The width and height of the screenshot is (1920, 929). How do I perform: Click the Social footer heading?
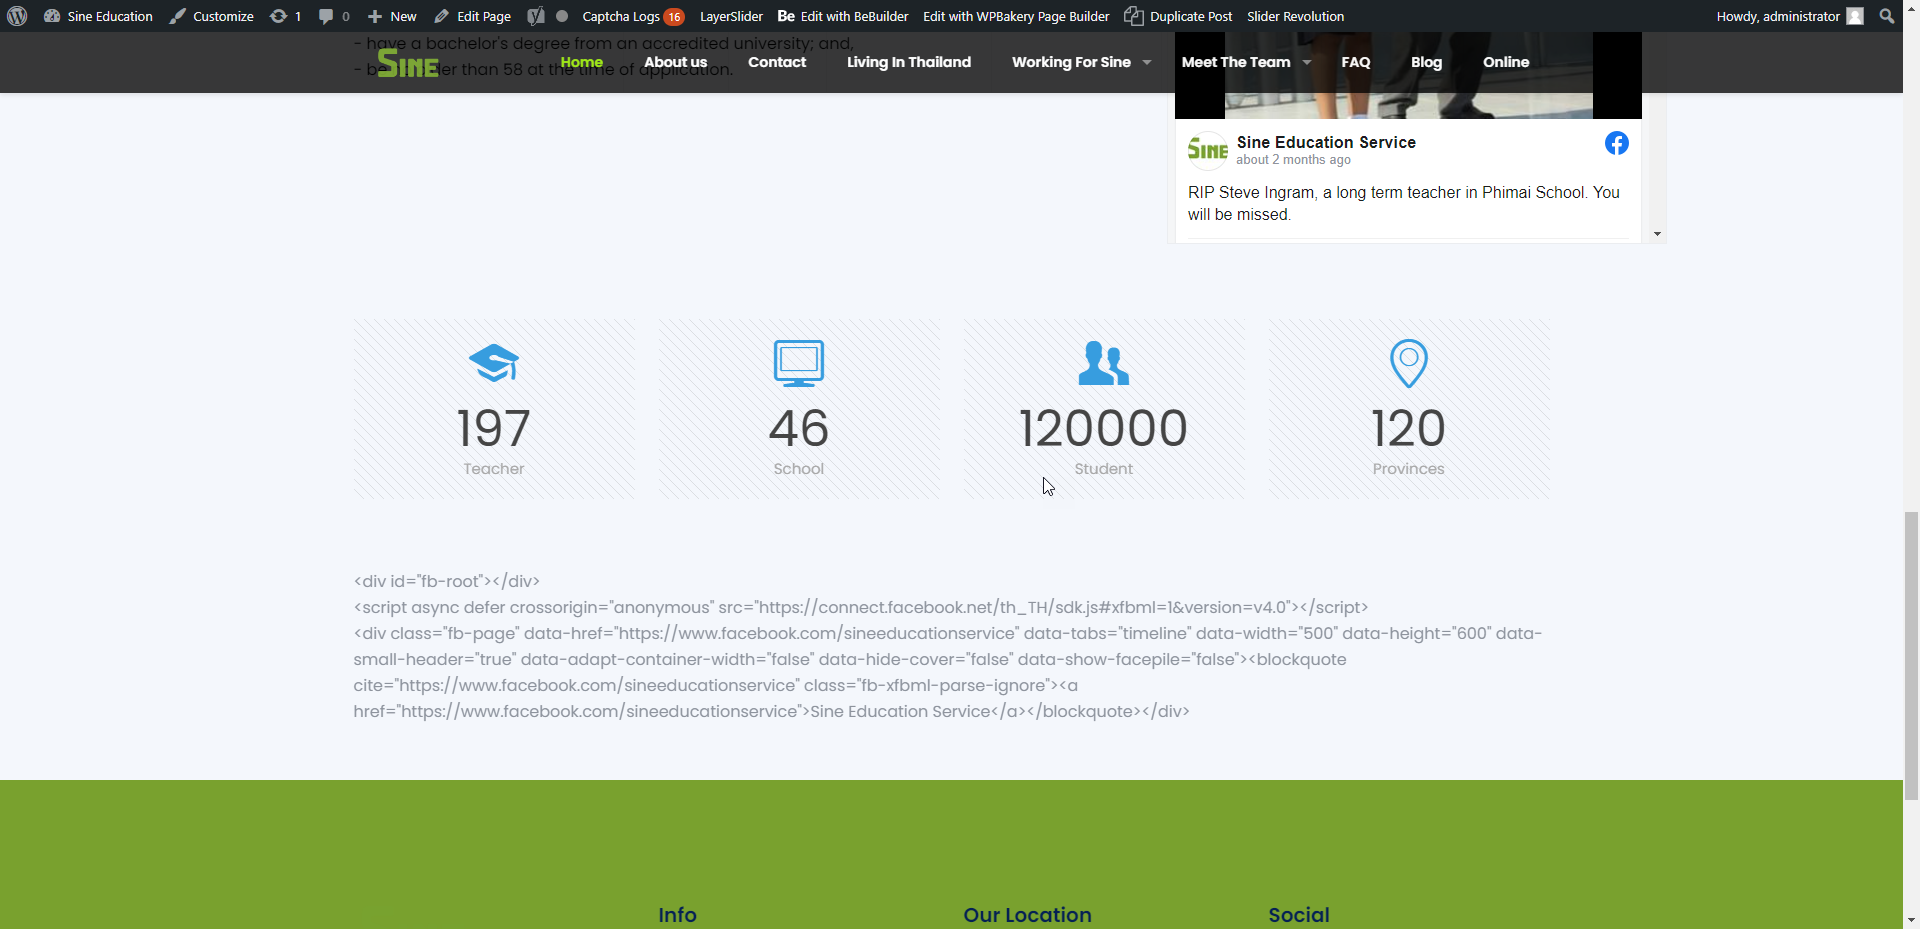(x=1299, y=915)
